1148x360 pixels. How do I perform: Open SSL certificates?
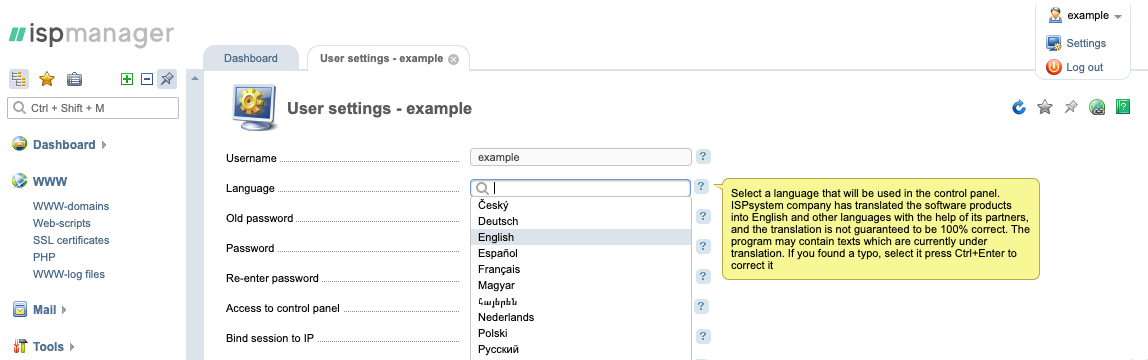[71, 240]
